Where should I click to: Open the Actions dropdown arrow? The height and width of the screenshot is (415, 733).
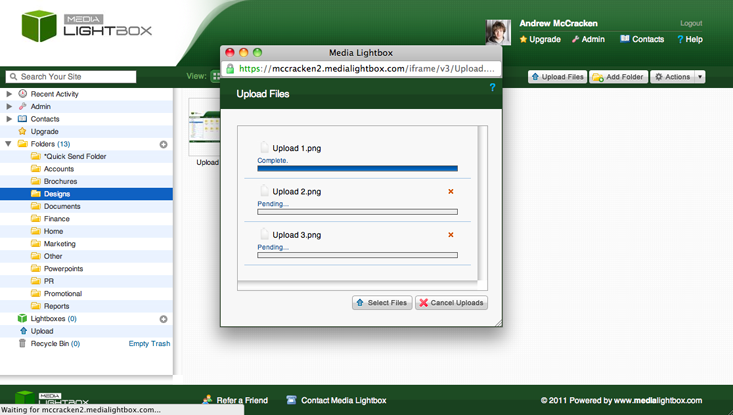700,77
